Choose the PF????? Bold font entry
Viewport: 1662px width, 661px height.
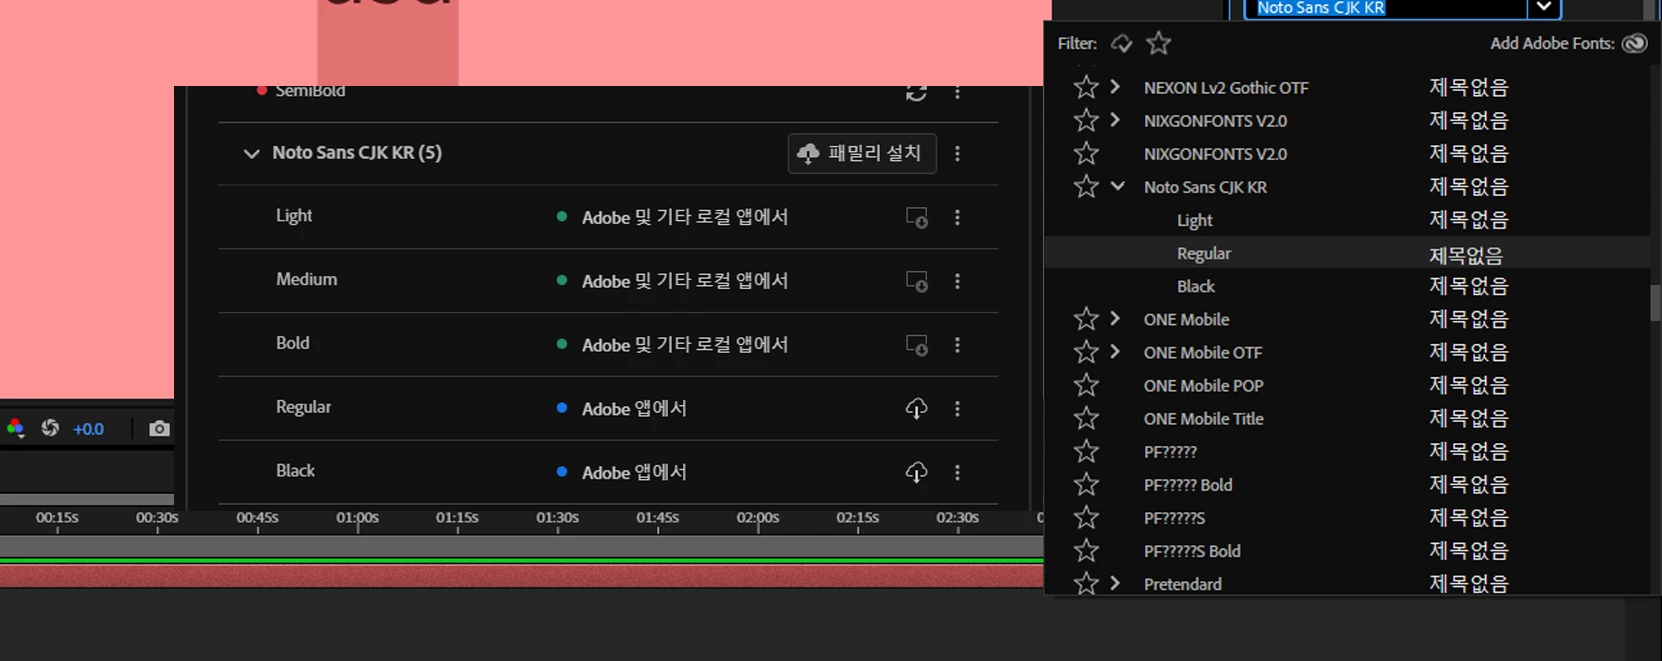(x=1188, y=484)
